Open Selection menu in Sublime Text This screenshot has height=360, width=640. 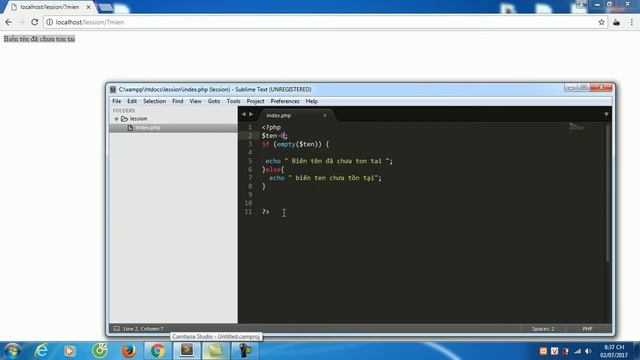154,101
